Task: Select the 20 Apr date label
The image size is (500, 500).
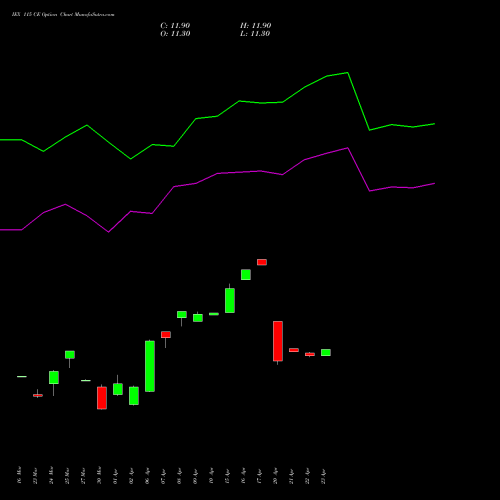Action: pyautogui.click(x=275, y=476)
